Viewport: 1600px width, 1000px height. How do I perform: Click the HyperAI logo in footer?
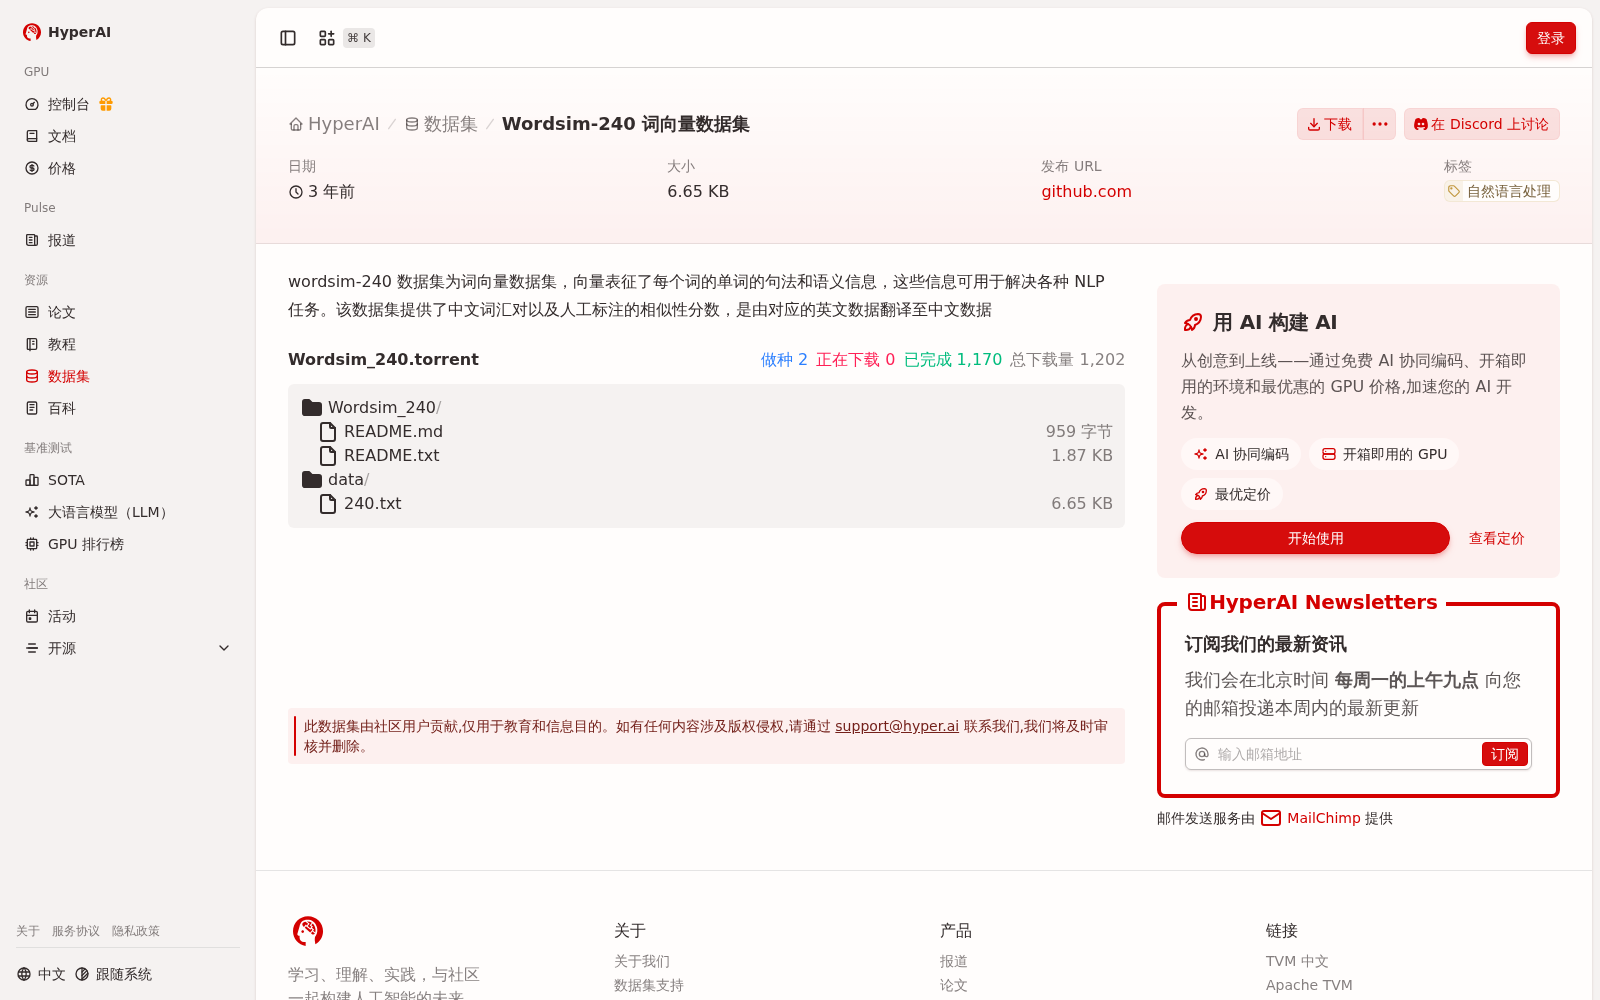coord(308,931)
